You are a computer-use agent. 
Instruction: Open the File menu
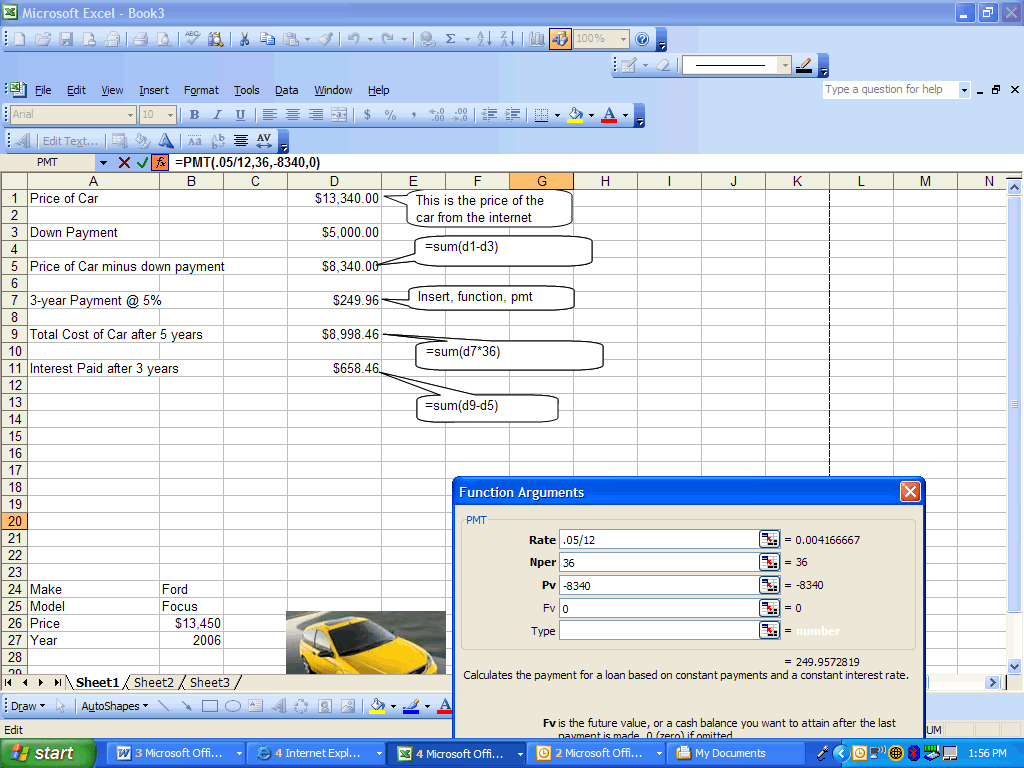(x=43, y=90)
